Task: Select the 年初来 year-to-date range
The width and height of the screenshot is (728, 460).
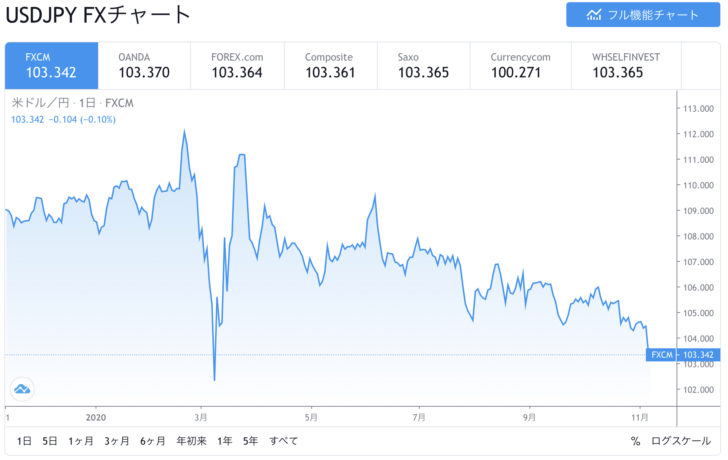Action: pyautogui.click(x=191, y=441)
